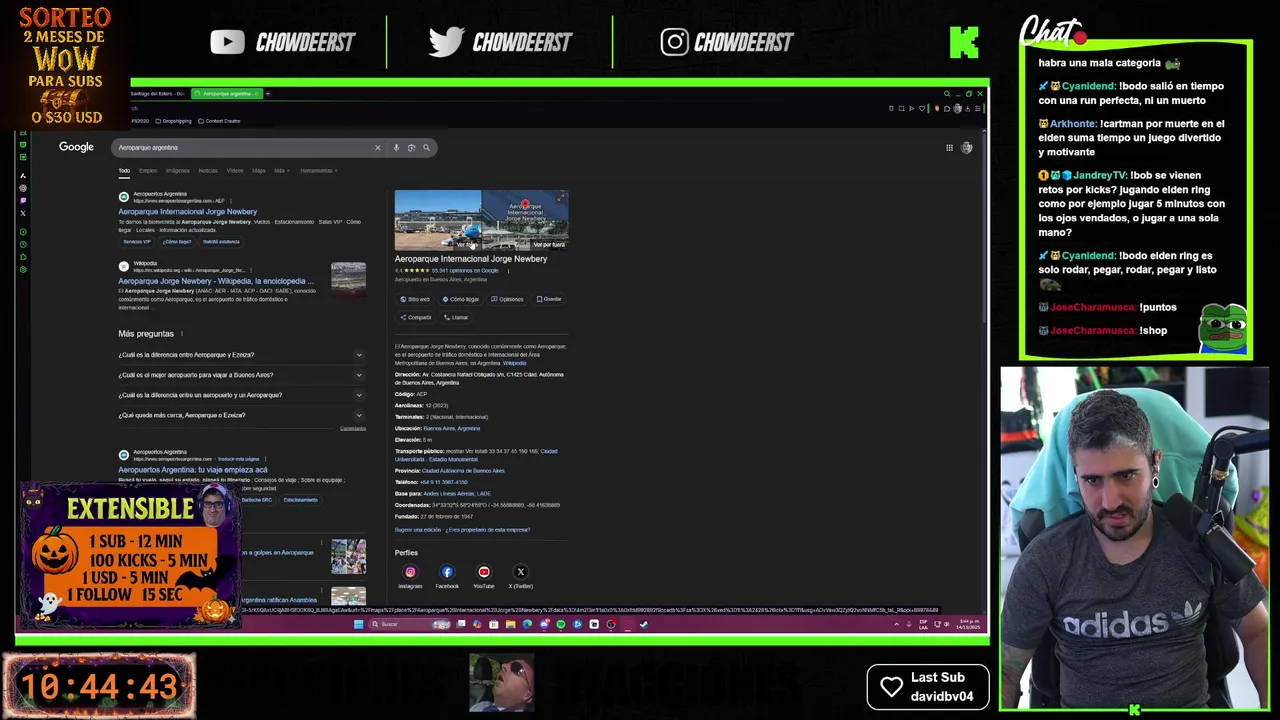
Task: Click the File Explorer folder in taskbar
Action: 510,625
